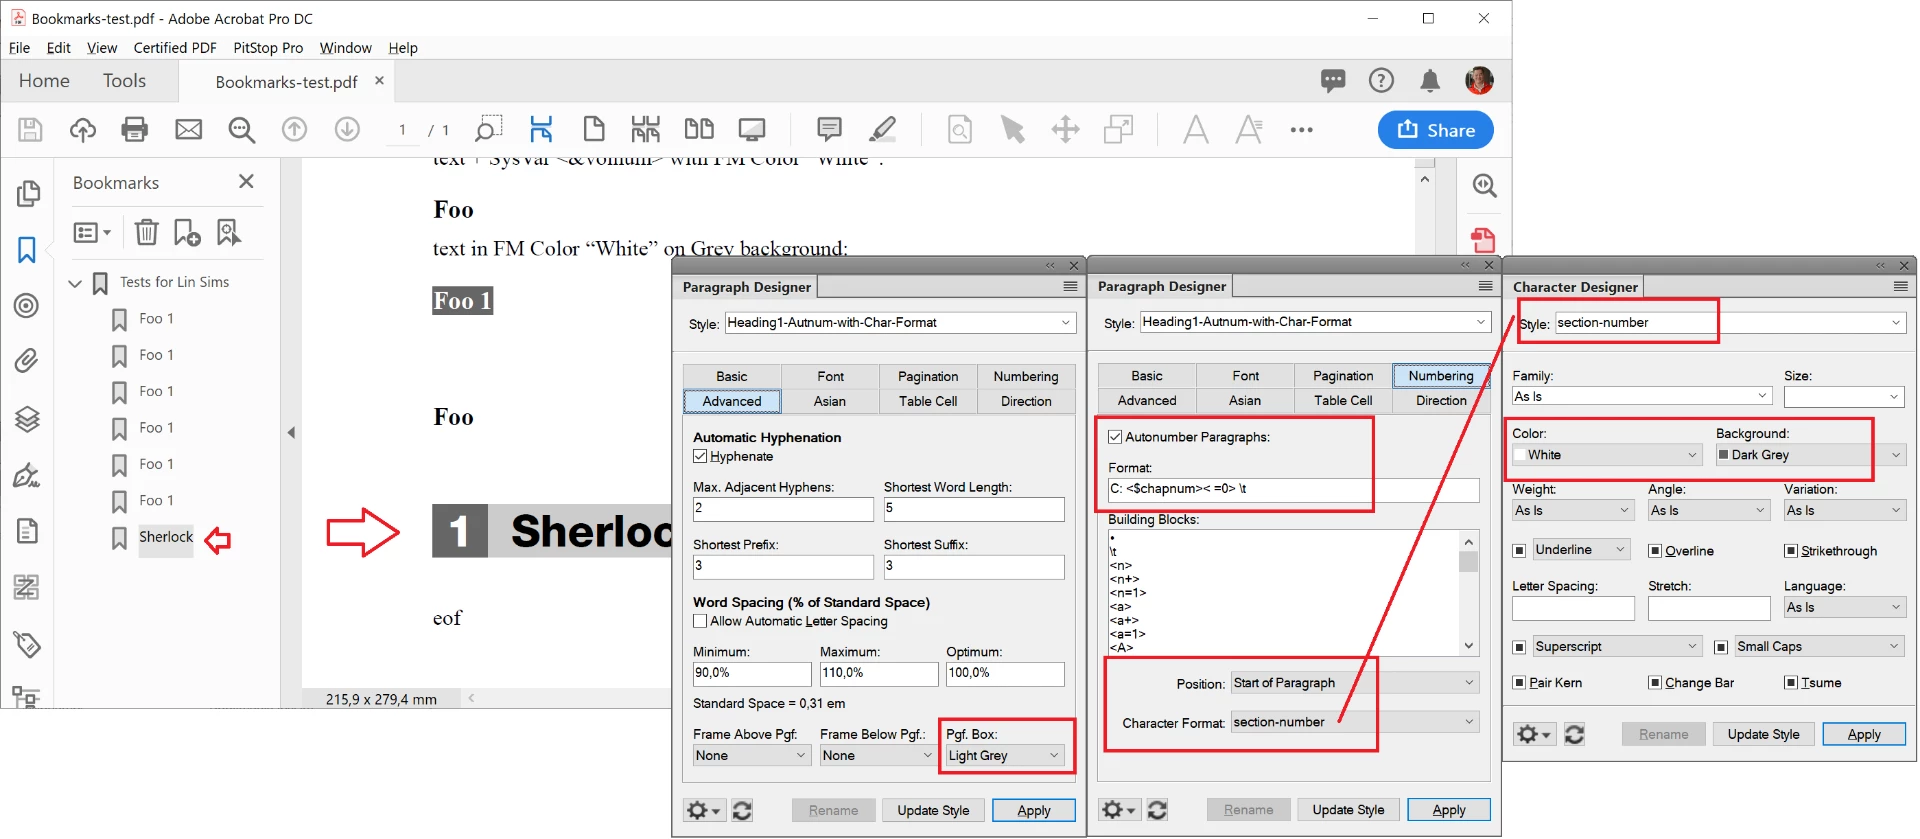Open the Tags panel icon in the sidebar

click(27, 645)
